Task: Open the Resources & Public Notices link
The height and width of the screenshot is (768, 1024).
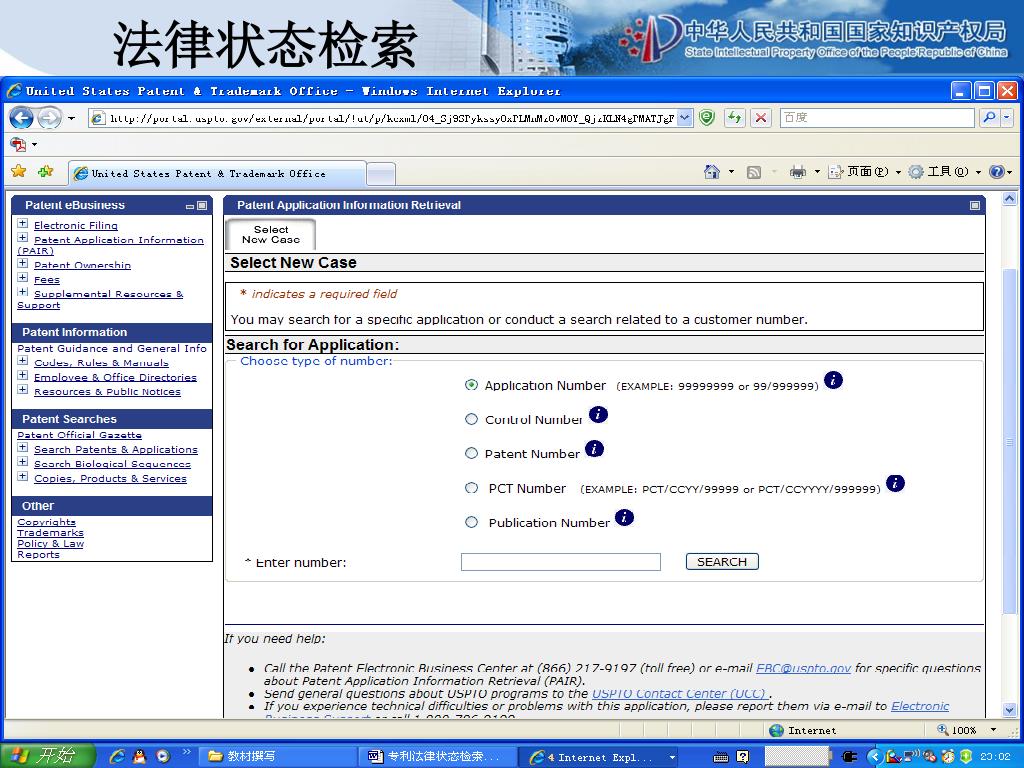Action: point(107,392)
